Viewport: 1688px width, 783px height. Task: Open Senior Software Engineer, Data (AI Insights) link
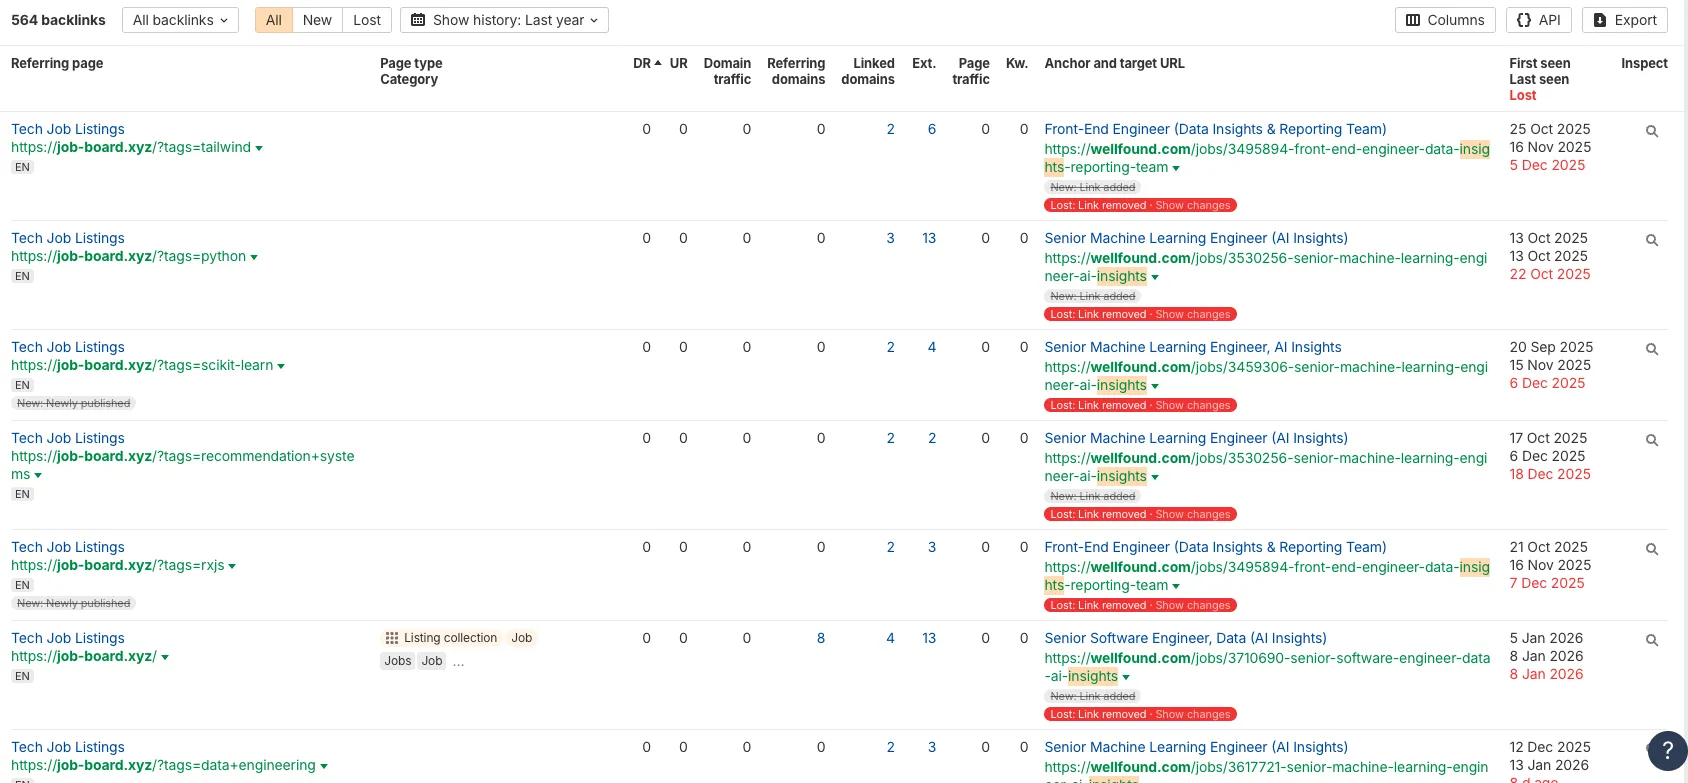pyautogui.click(x=1185, y=638)
